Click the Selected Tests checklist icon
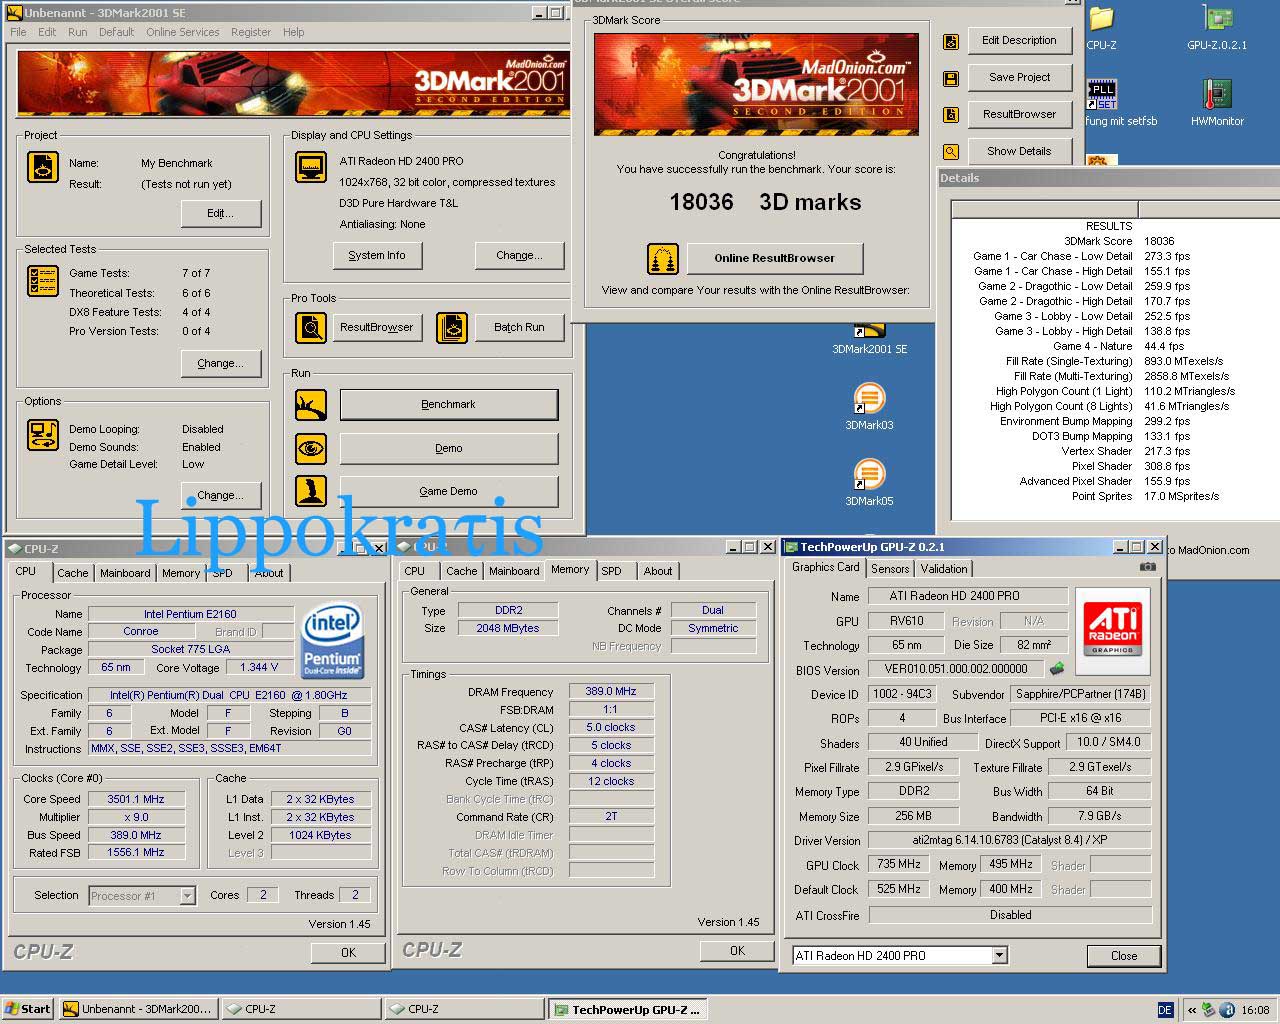 pos(42,281)
